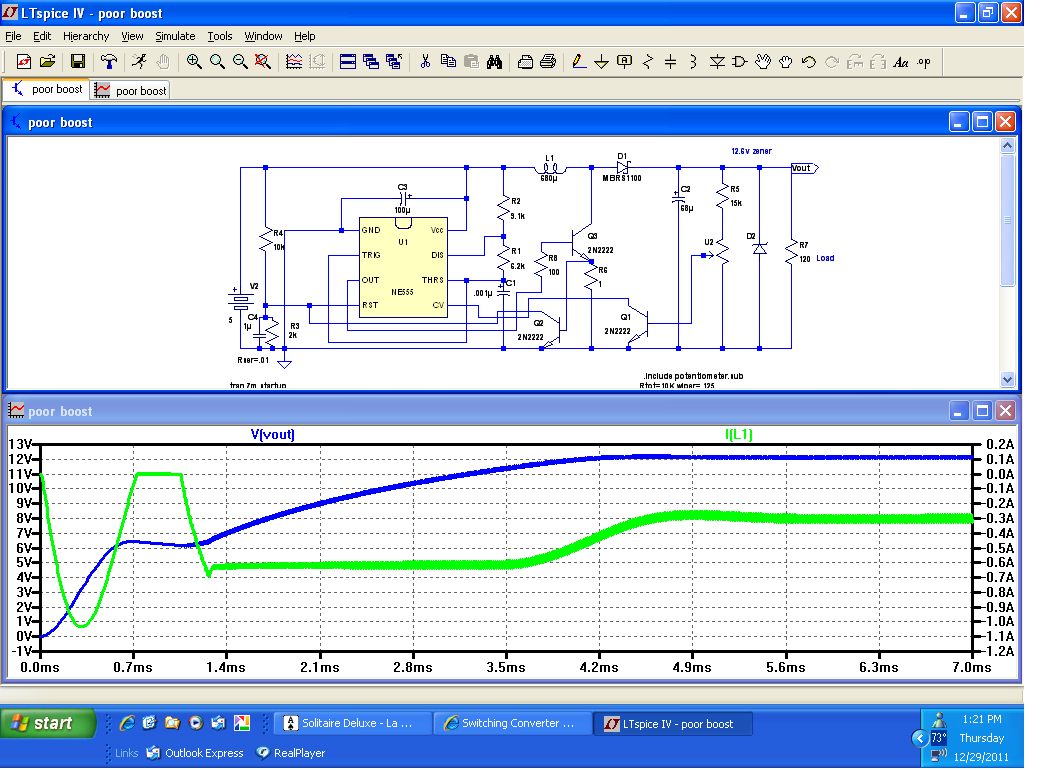
Task: Click the Zoom Out magnifier icon
Action: (x=240, y=62)
